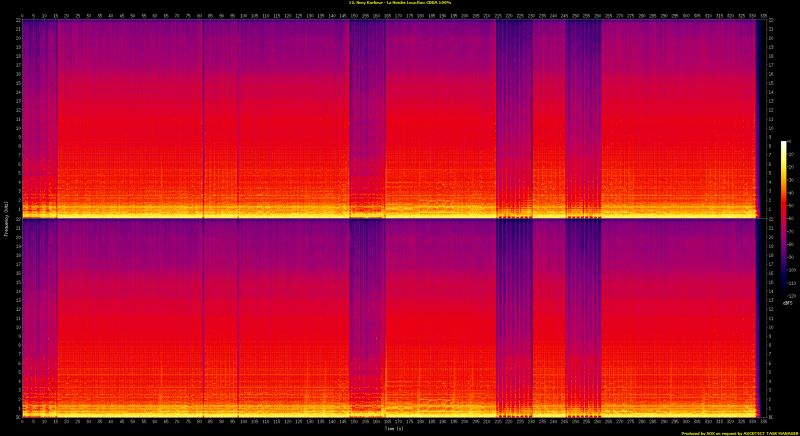
Task: Click the rightmost dark band in upper channel
Action: pos(583,110)
